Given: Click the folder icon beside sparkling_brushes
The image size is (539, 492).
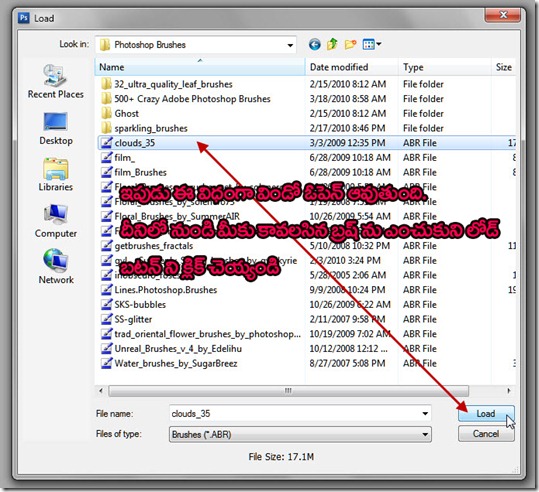Looking at the screenshot, I should [x=107, y=128].
